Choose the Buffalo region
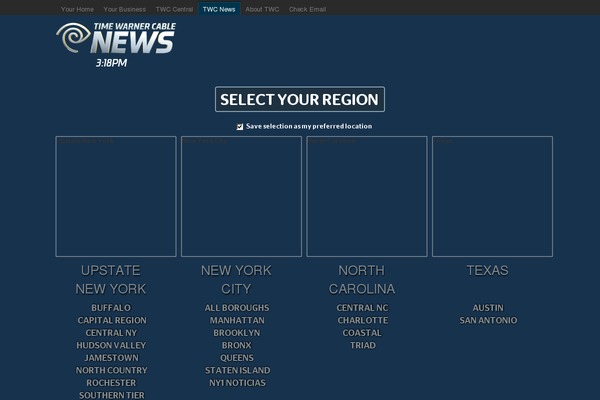The height and width of the screenshot is (400, 600). click(111, 308)
